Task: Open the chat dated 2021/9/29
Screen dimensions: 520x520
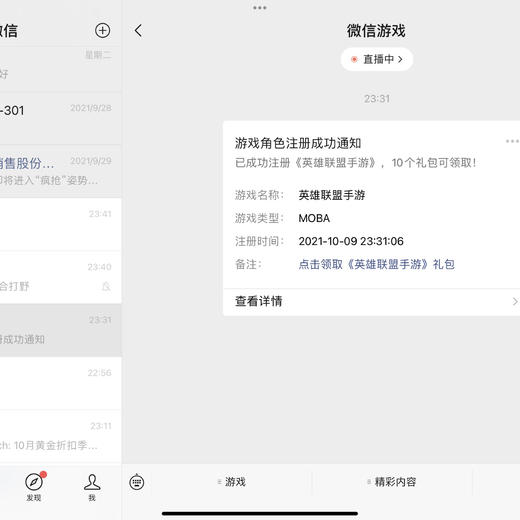Action: point(61,172)
